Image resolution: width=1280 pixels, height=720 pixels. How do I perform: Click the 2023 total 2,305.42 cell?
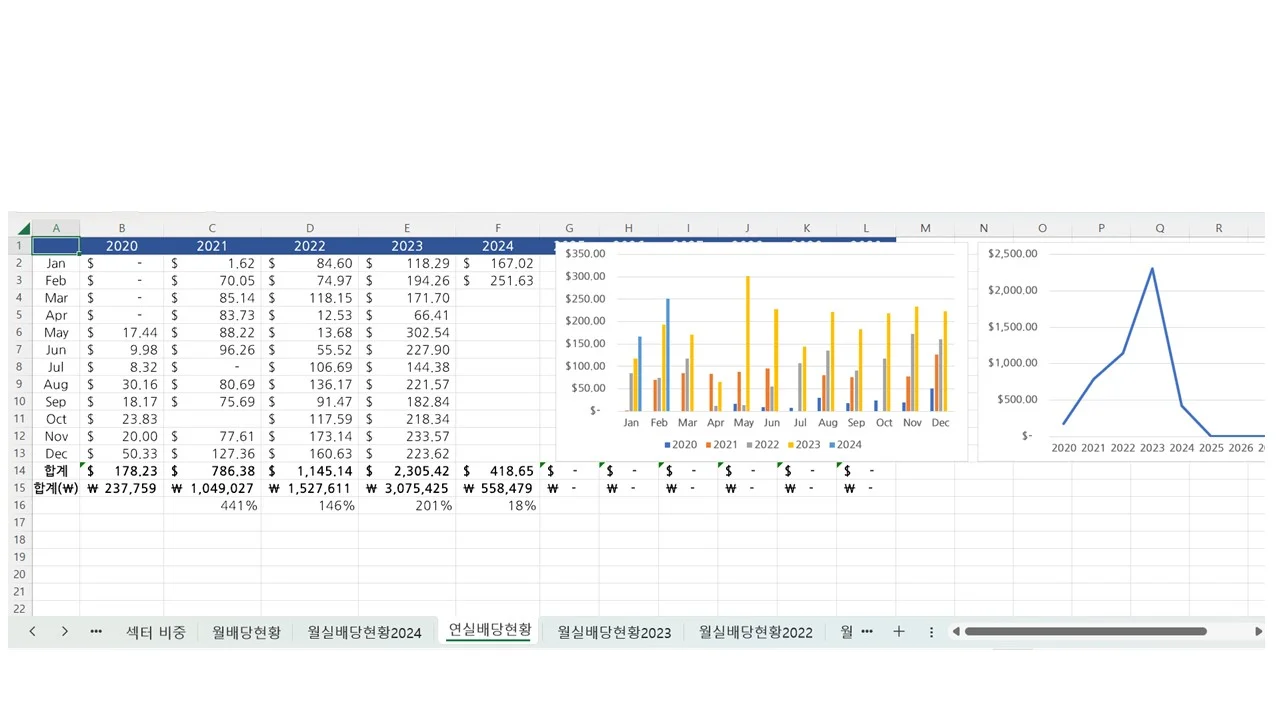407,471
